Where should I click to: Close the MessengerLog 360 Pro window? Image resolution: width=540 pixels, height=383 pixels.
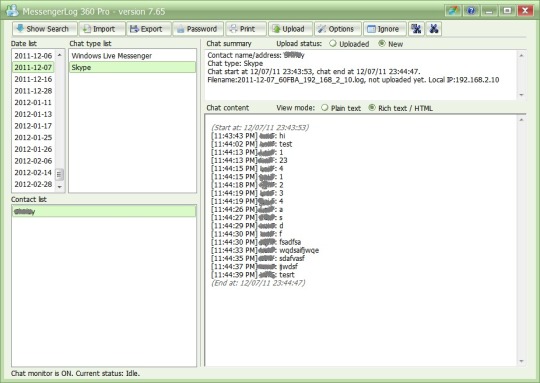coord(525,10)
